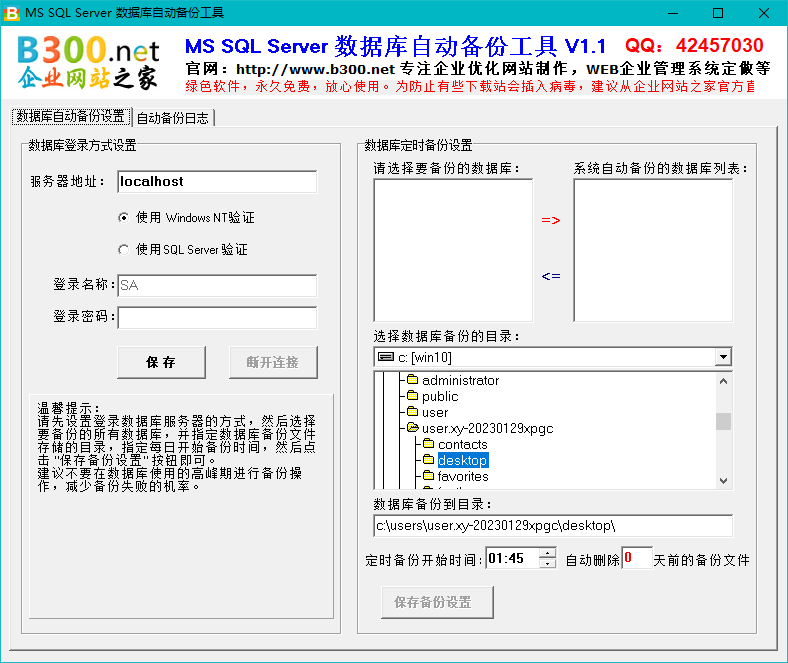Click folder tree scrollbar up arrow
The width and height of the screenshot is (788, 663).
pyautogui.click(x=723, y=381)
